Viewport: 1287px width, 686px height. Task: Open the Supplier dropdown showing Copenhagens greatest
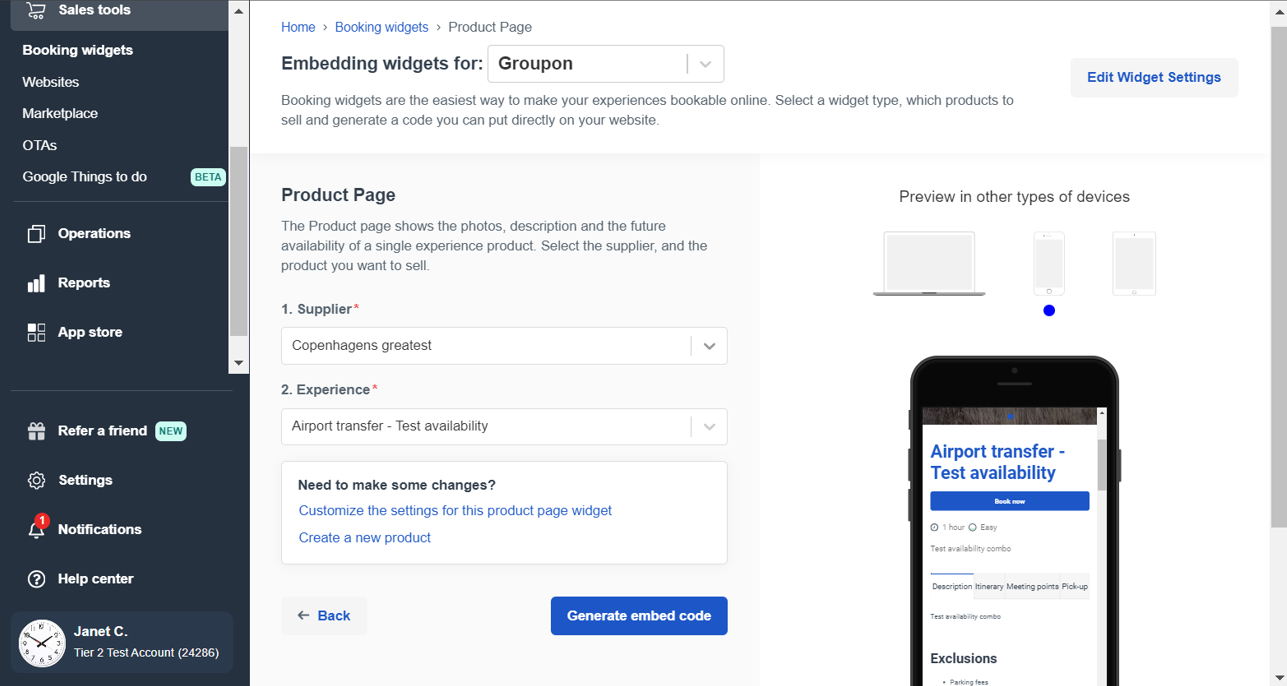click(x=709, y=345)
